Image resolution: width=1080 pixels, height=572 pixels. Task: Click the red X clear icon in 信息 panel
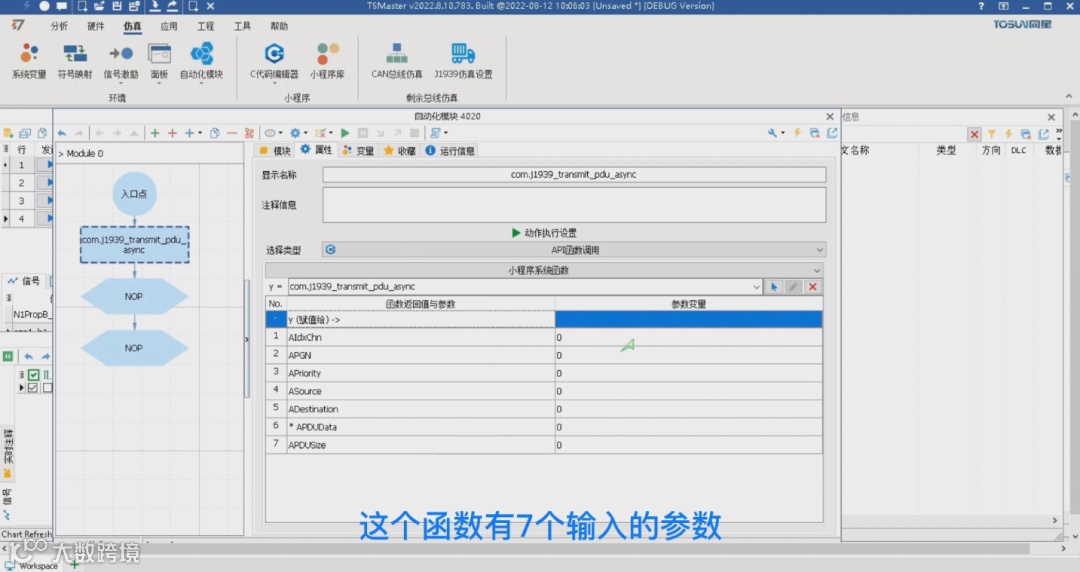point(974,134)
